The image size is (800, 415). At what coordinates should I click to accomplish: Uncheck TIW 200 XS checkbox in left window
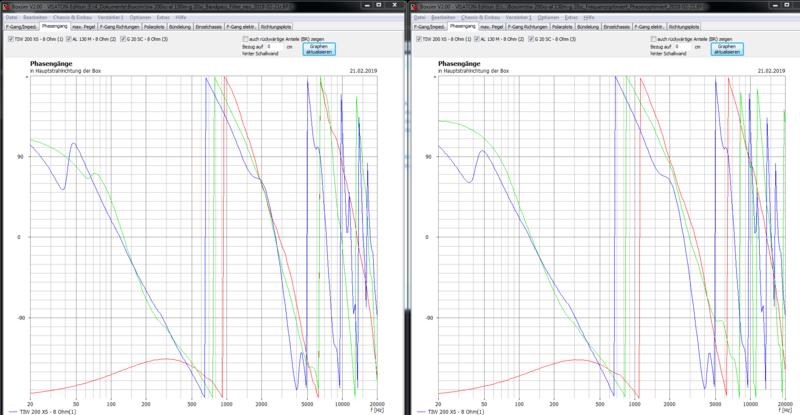11,39
